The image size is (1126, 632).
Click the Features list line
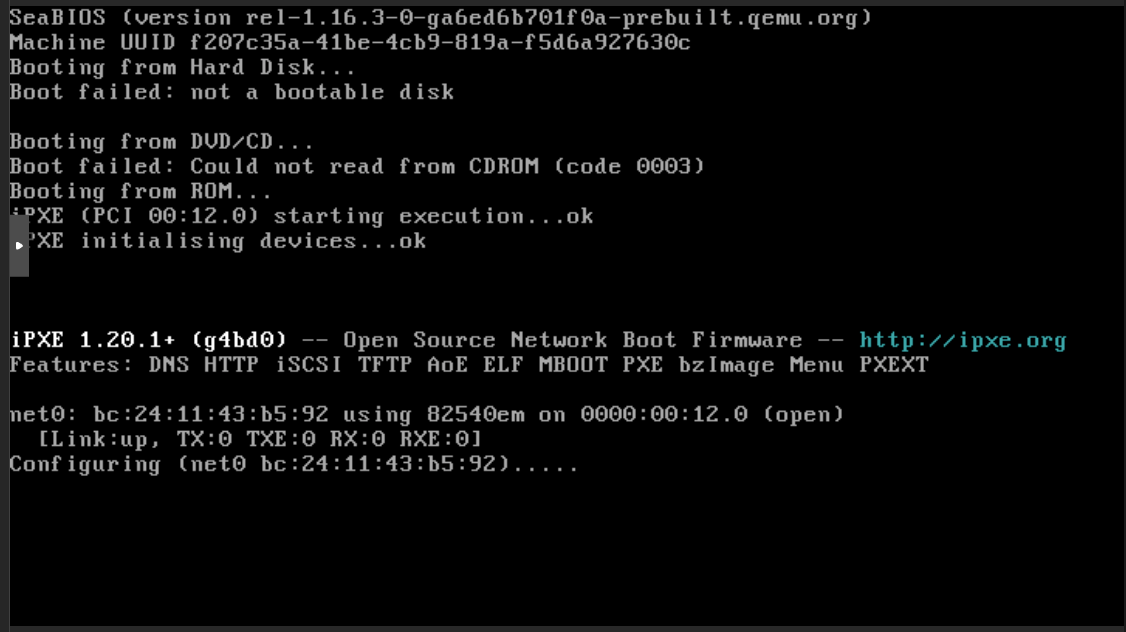point(468,365)
